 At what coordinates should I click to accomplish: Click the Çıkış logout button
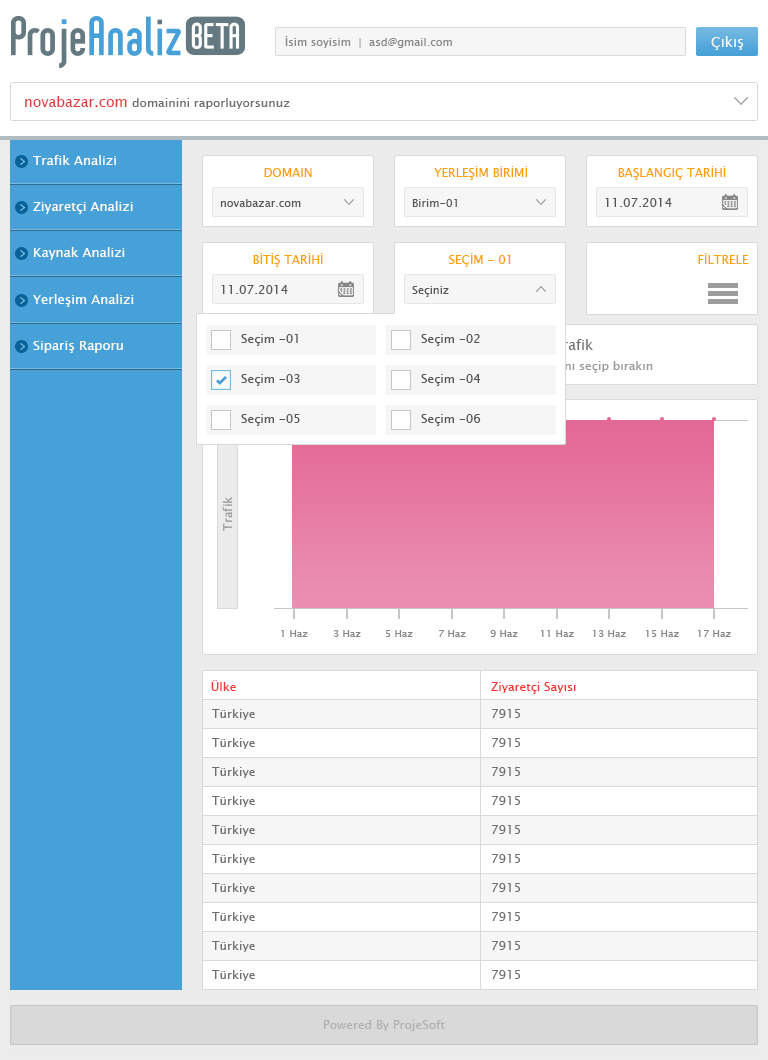click(x=727, y=42)
